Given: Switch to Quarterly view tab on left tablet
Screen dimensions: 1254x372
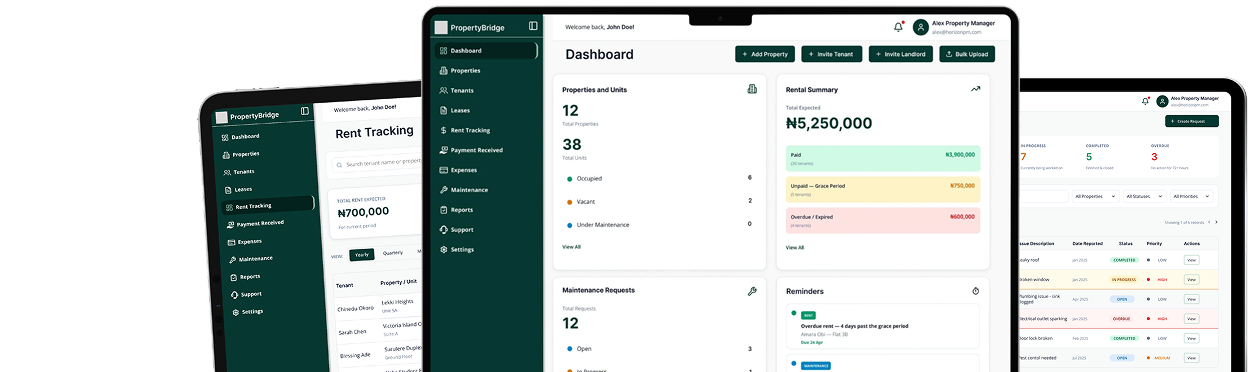Looking at the screenshot, I should (393, 252).
